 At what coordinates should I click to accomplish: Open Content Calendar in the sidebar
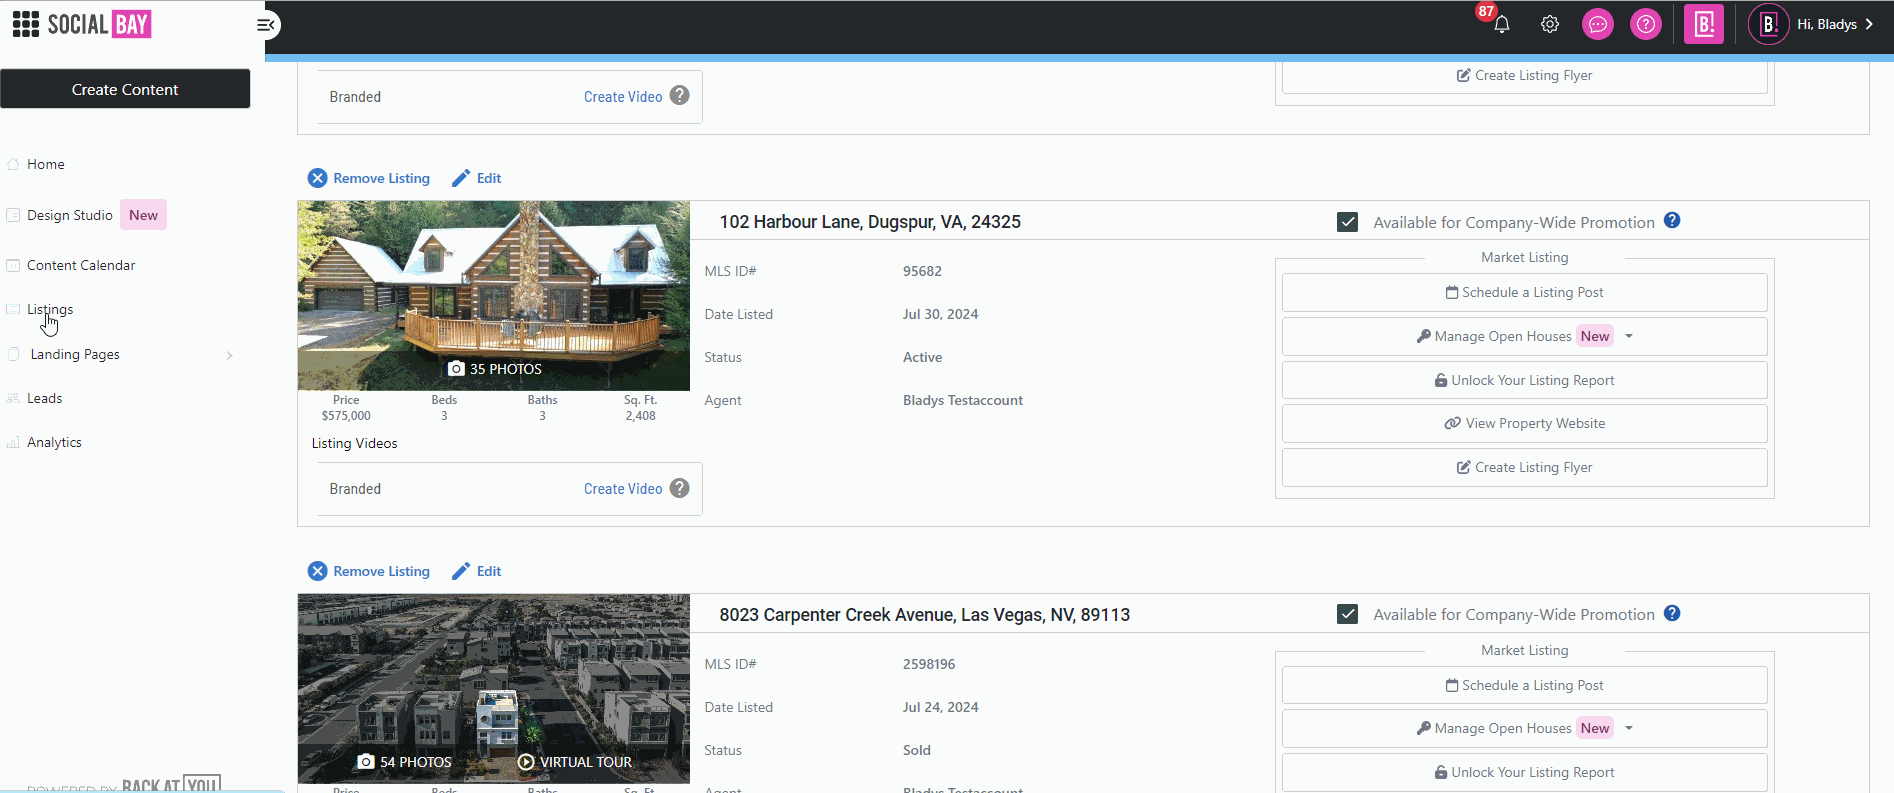click(81, 265)
